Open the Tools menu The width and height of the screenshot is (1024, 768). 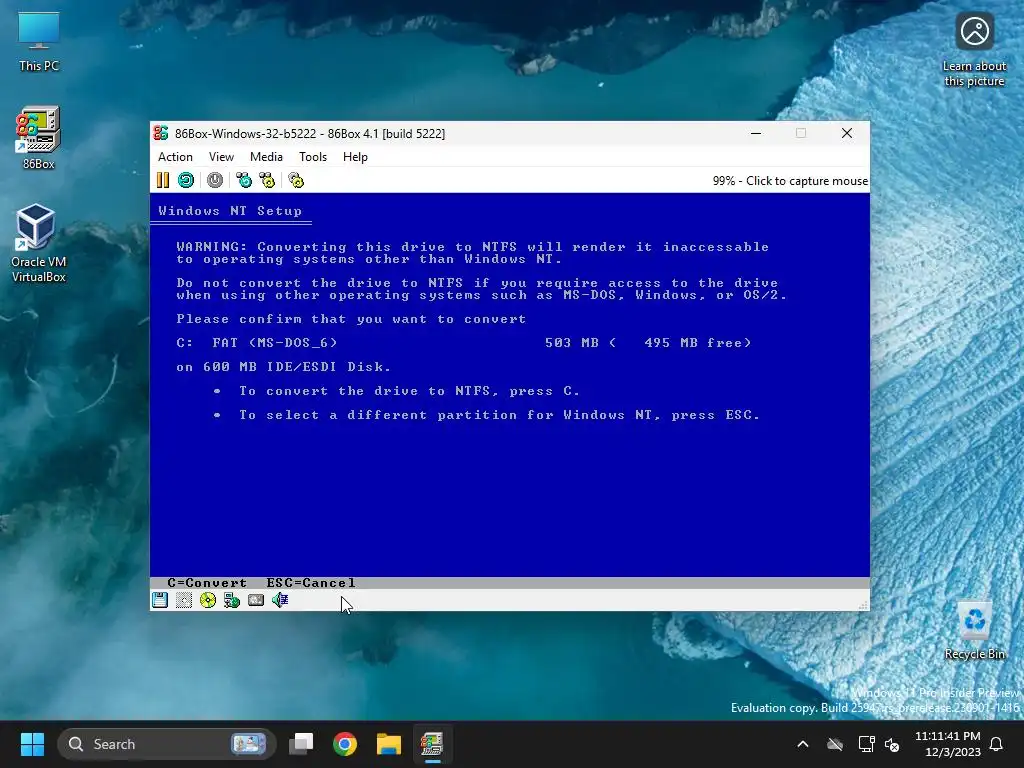pyautogui.click(x=313, y=157)
